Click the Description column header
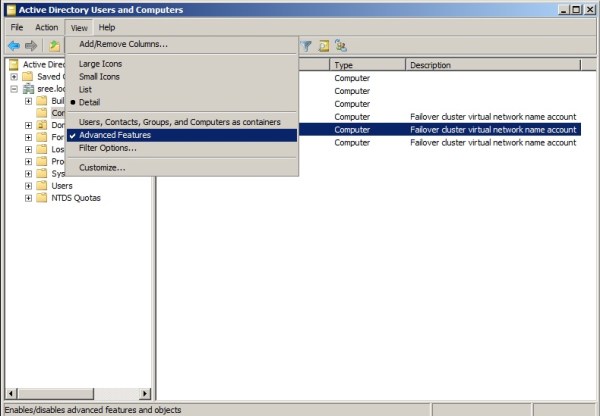600x416 pixels. point(490,65)
